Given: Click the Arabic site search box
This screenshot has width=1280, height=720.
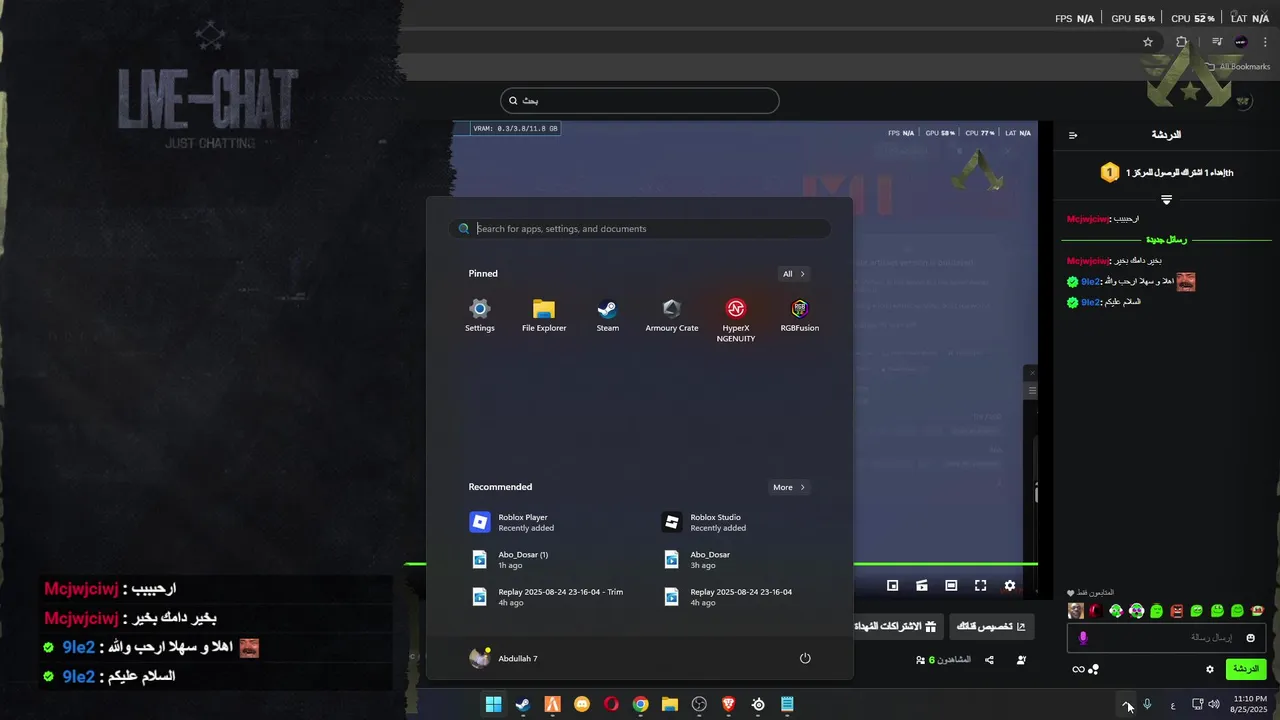Looking at the screenshot, I should (640, 101).
